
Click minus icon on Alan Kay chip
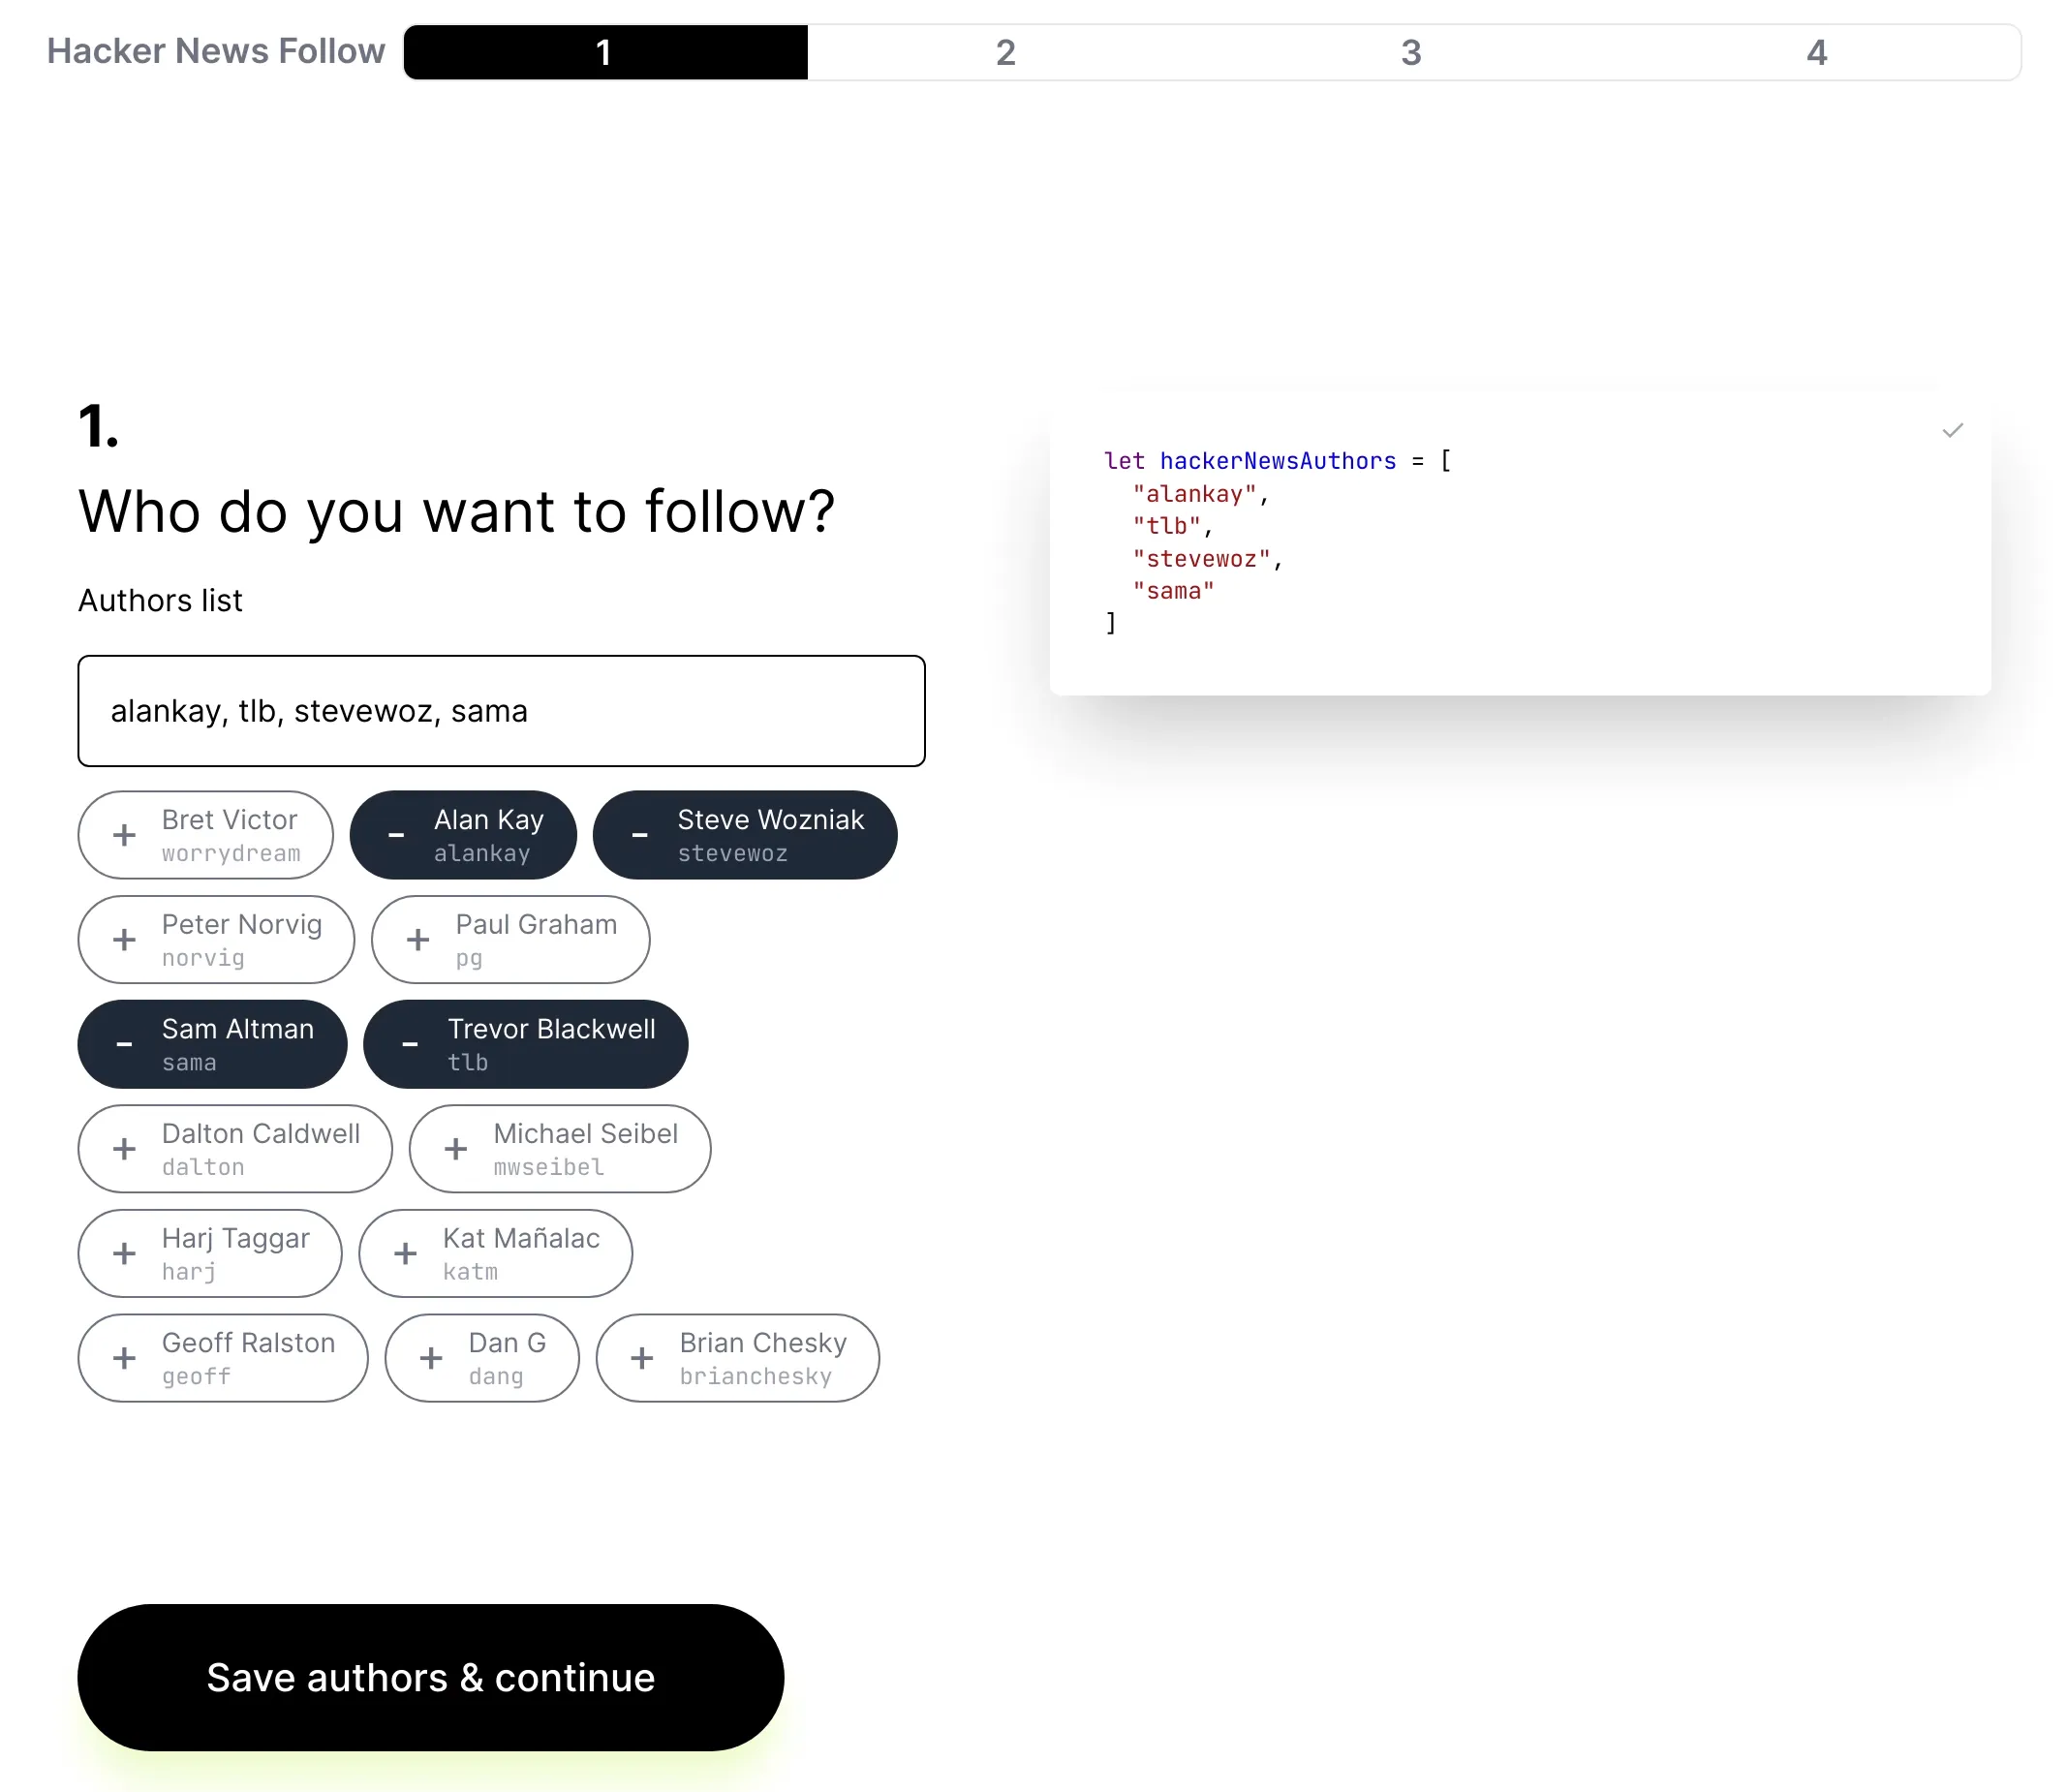396,835
